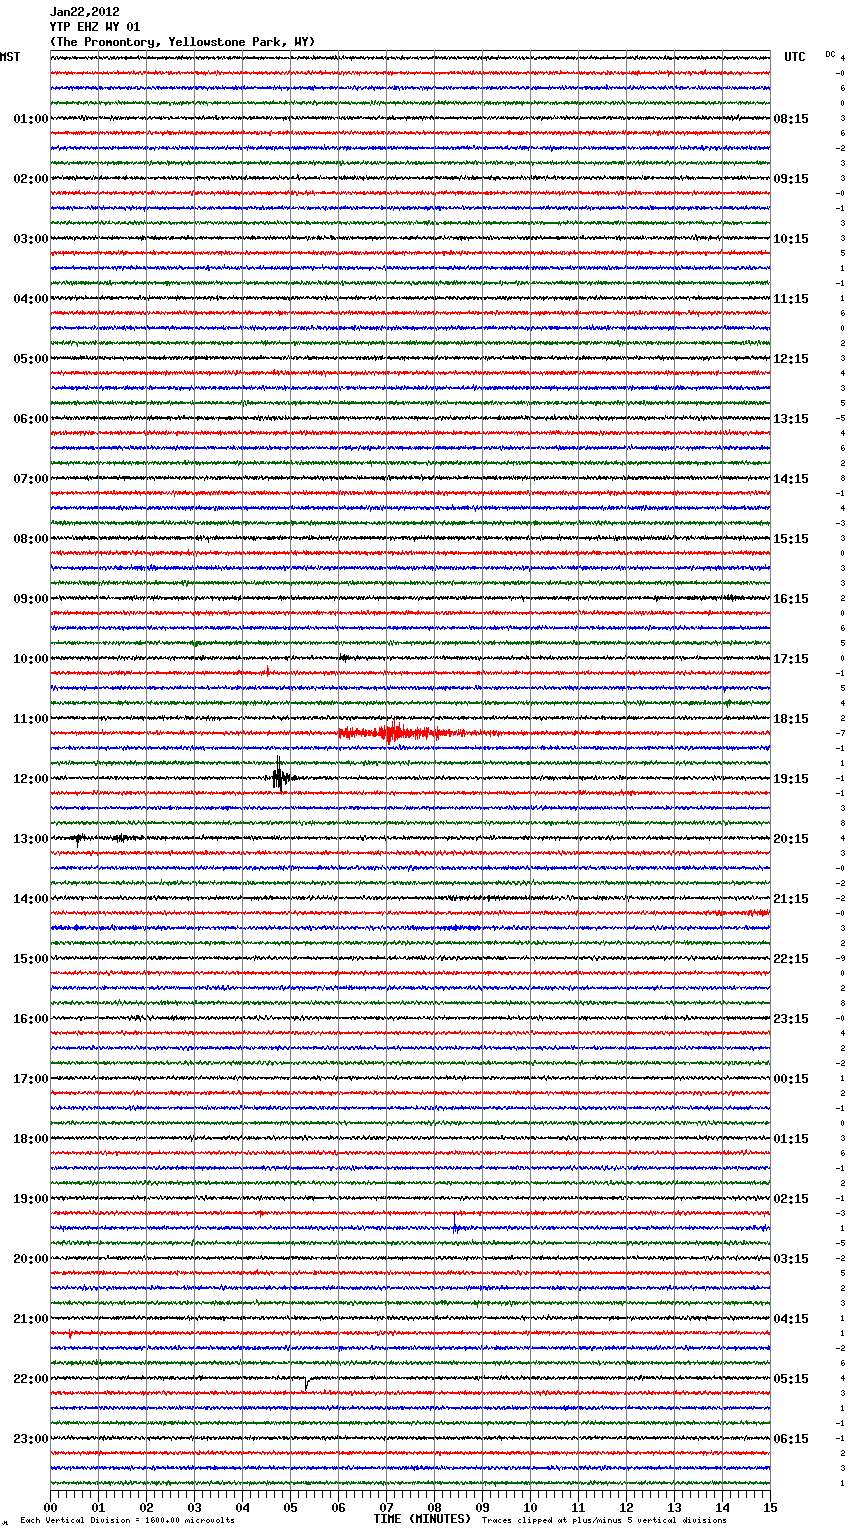Click the 20:15 UTC time label
Image resolution: width=850 pixels, height=1534 pixels.
coord(791,839)
